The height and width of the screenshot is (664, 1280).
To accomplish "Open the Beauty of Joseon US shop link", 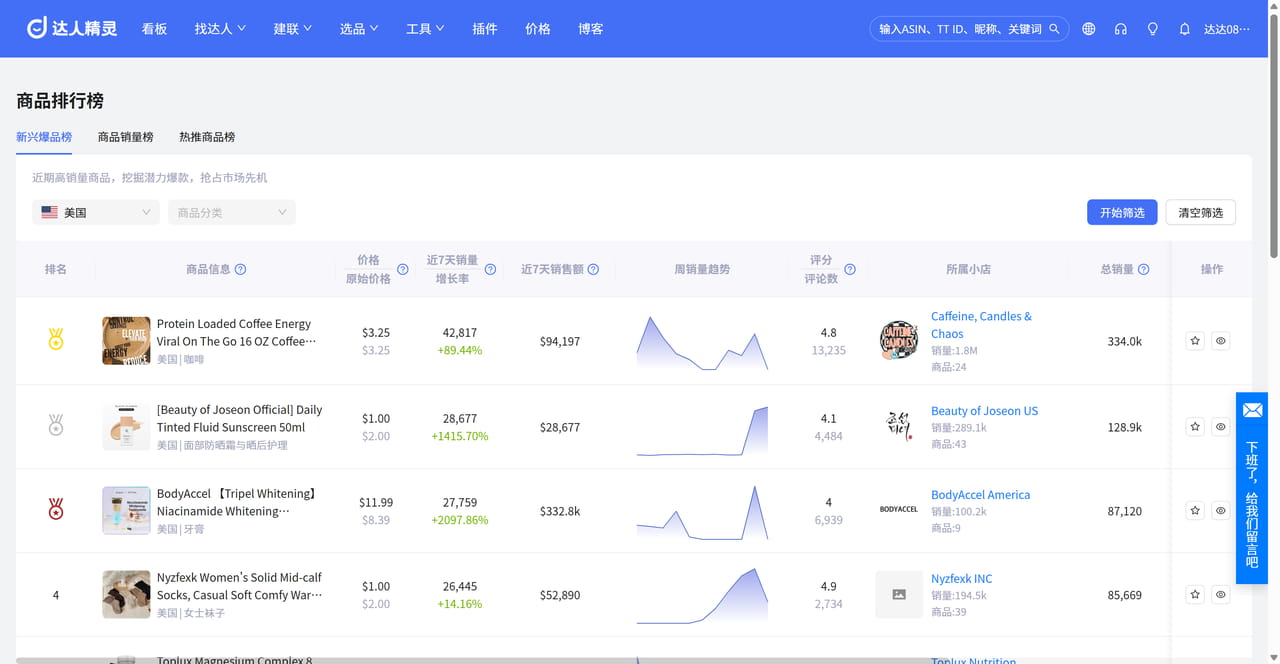I will [x=984, y=410].
